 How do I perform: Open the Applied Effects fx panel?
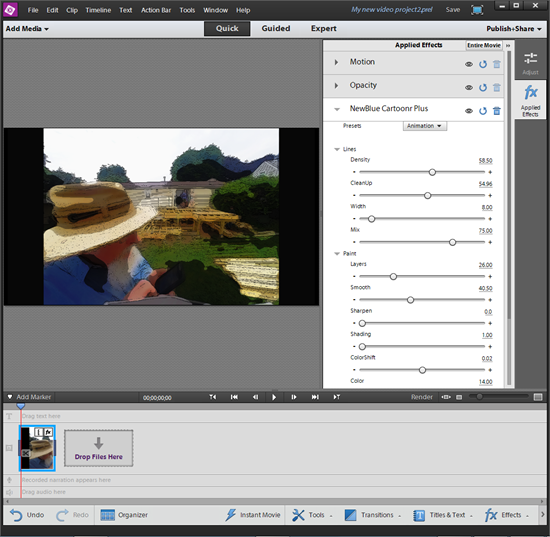click(530, 100)
